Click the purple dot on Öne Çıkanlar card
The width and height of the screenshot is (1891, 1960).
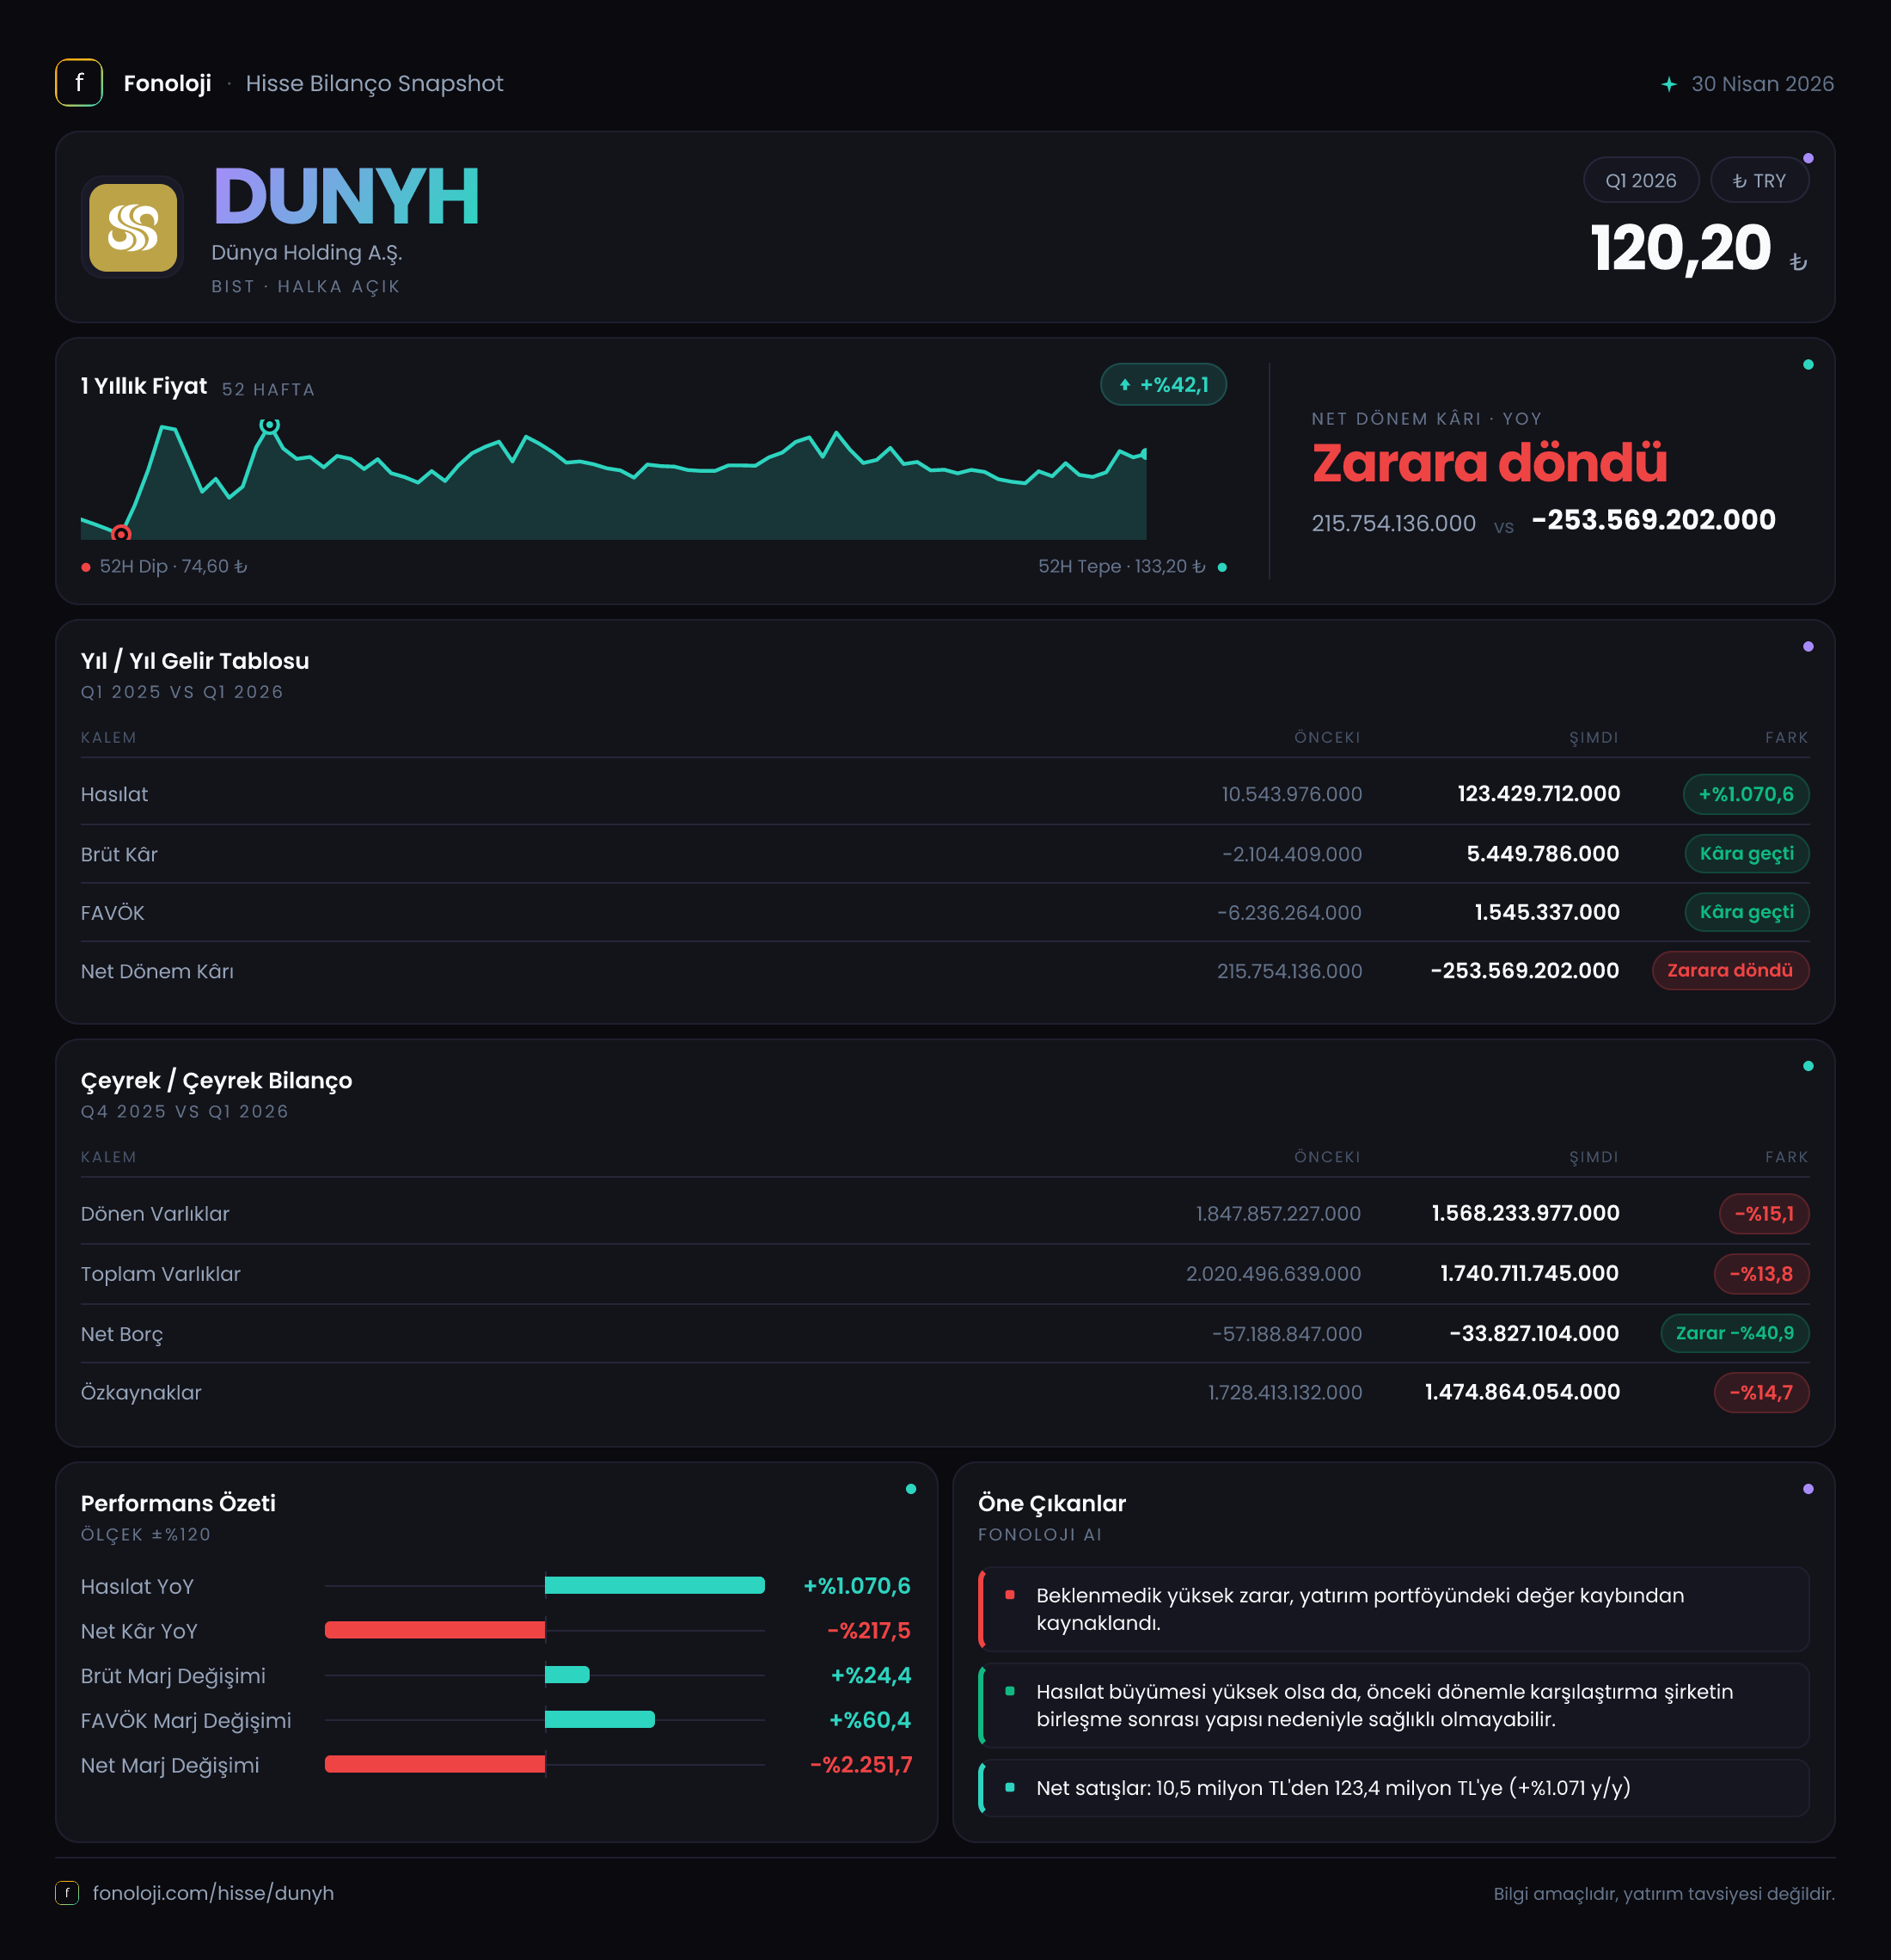click(x=1808, y=1489)
